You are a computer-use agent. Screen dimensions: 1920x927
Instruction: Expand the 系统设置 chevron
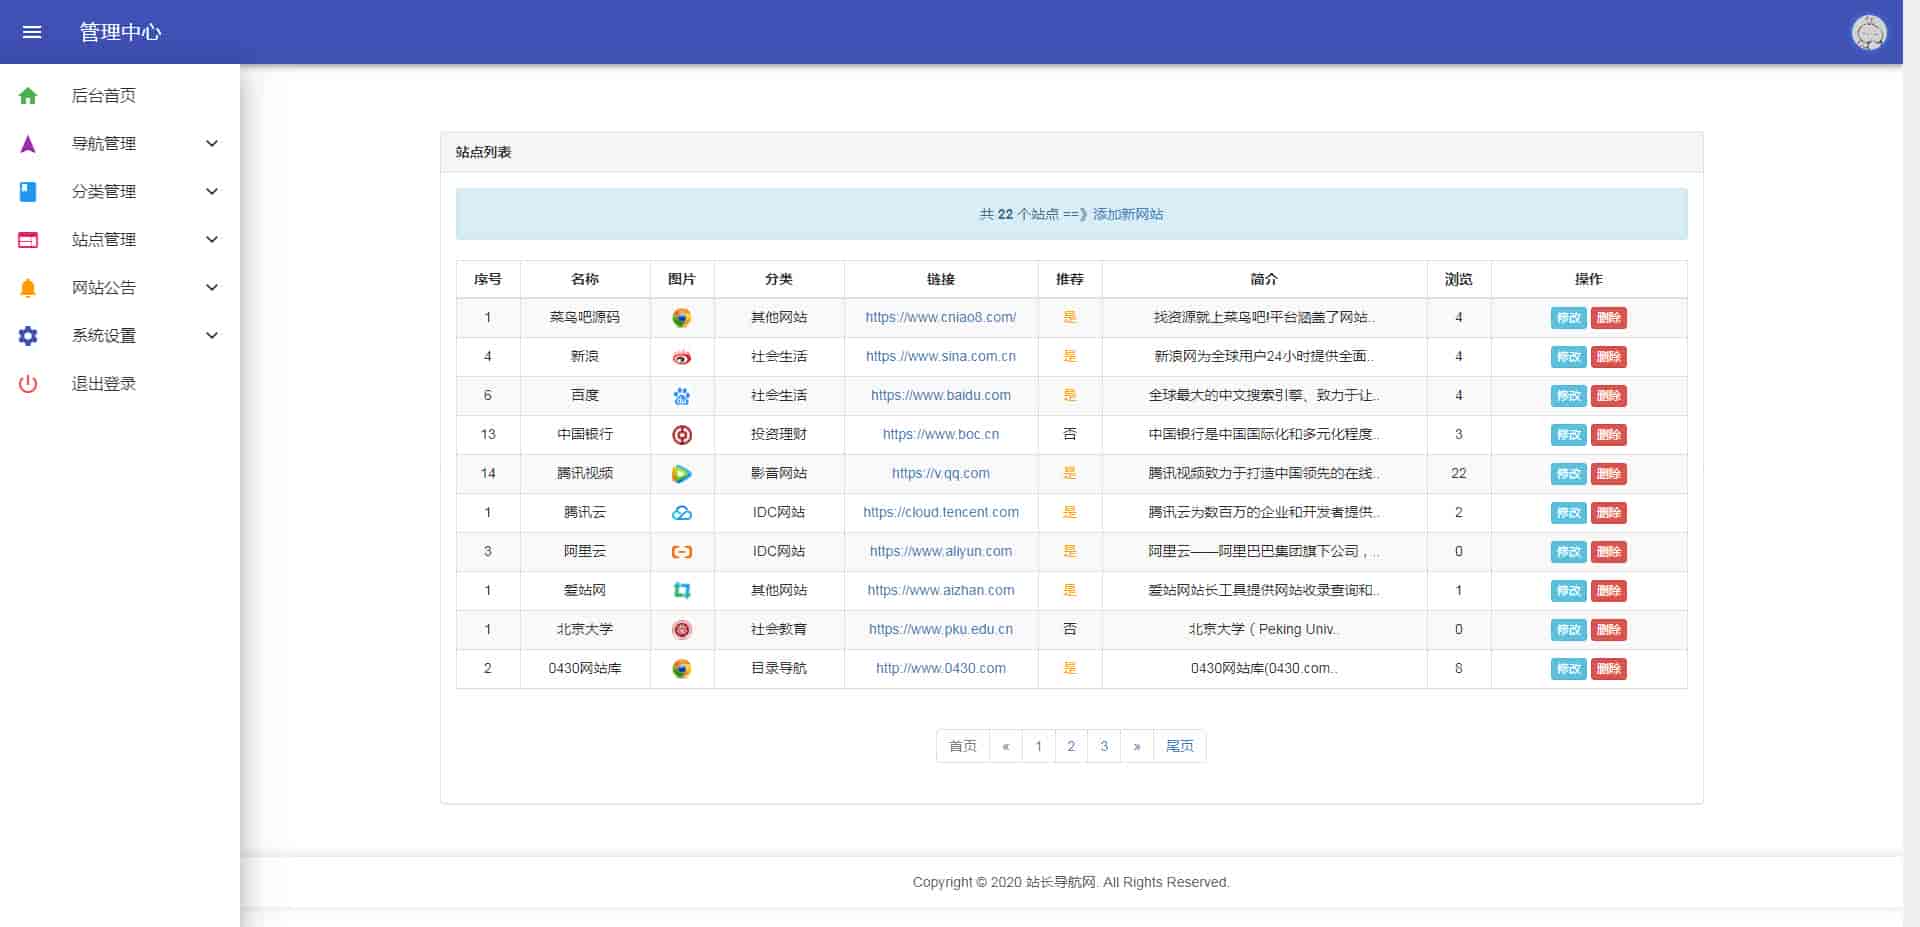point(212,336)
